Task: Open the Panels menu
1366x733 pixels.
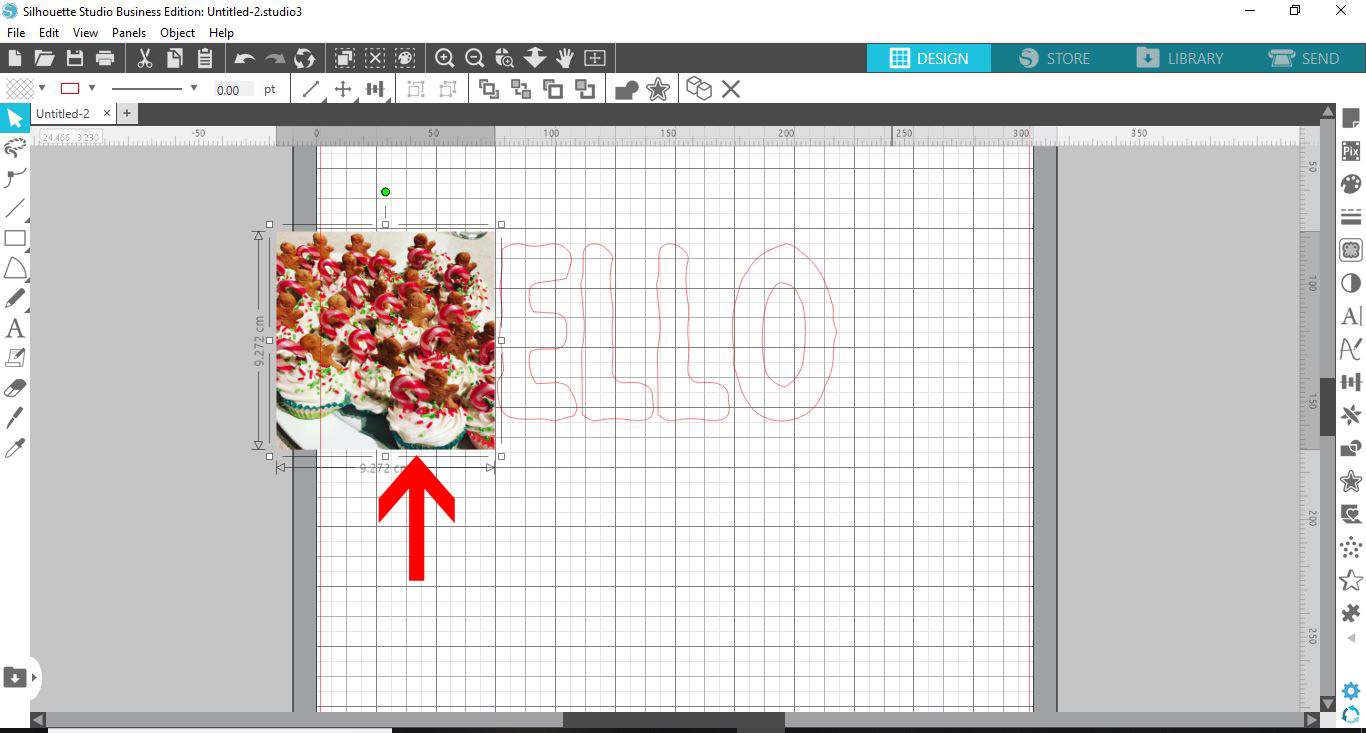Action: click(129, 33)
